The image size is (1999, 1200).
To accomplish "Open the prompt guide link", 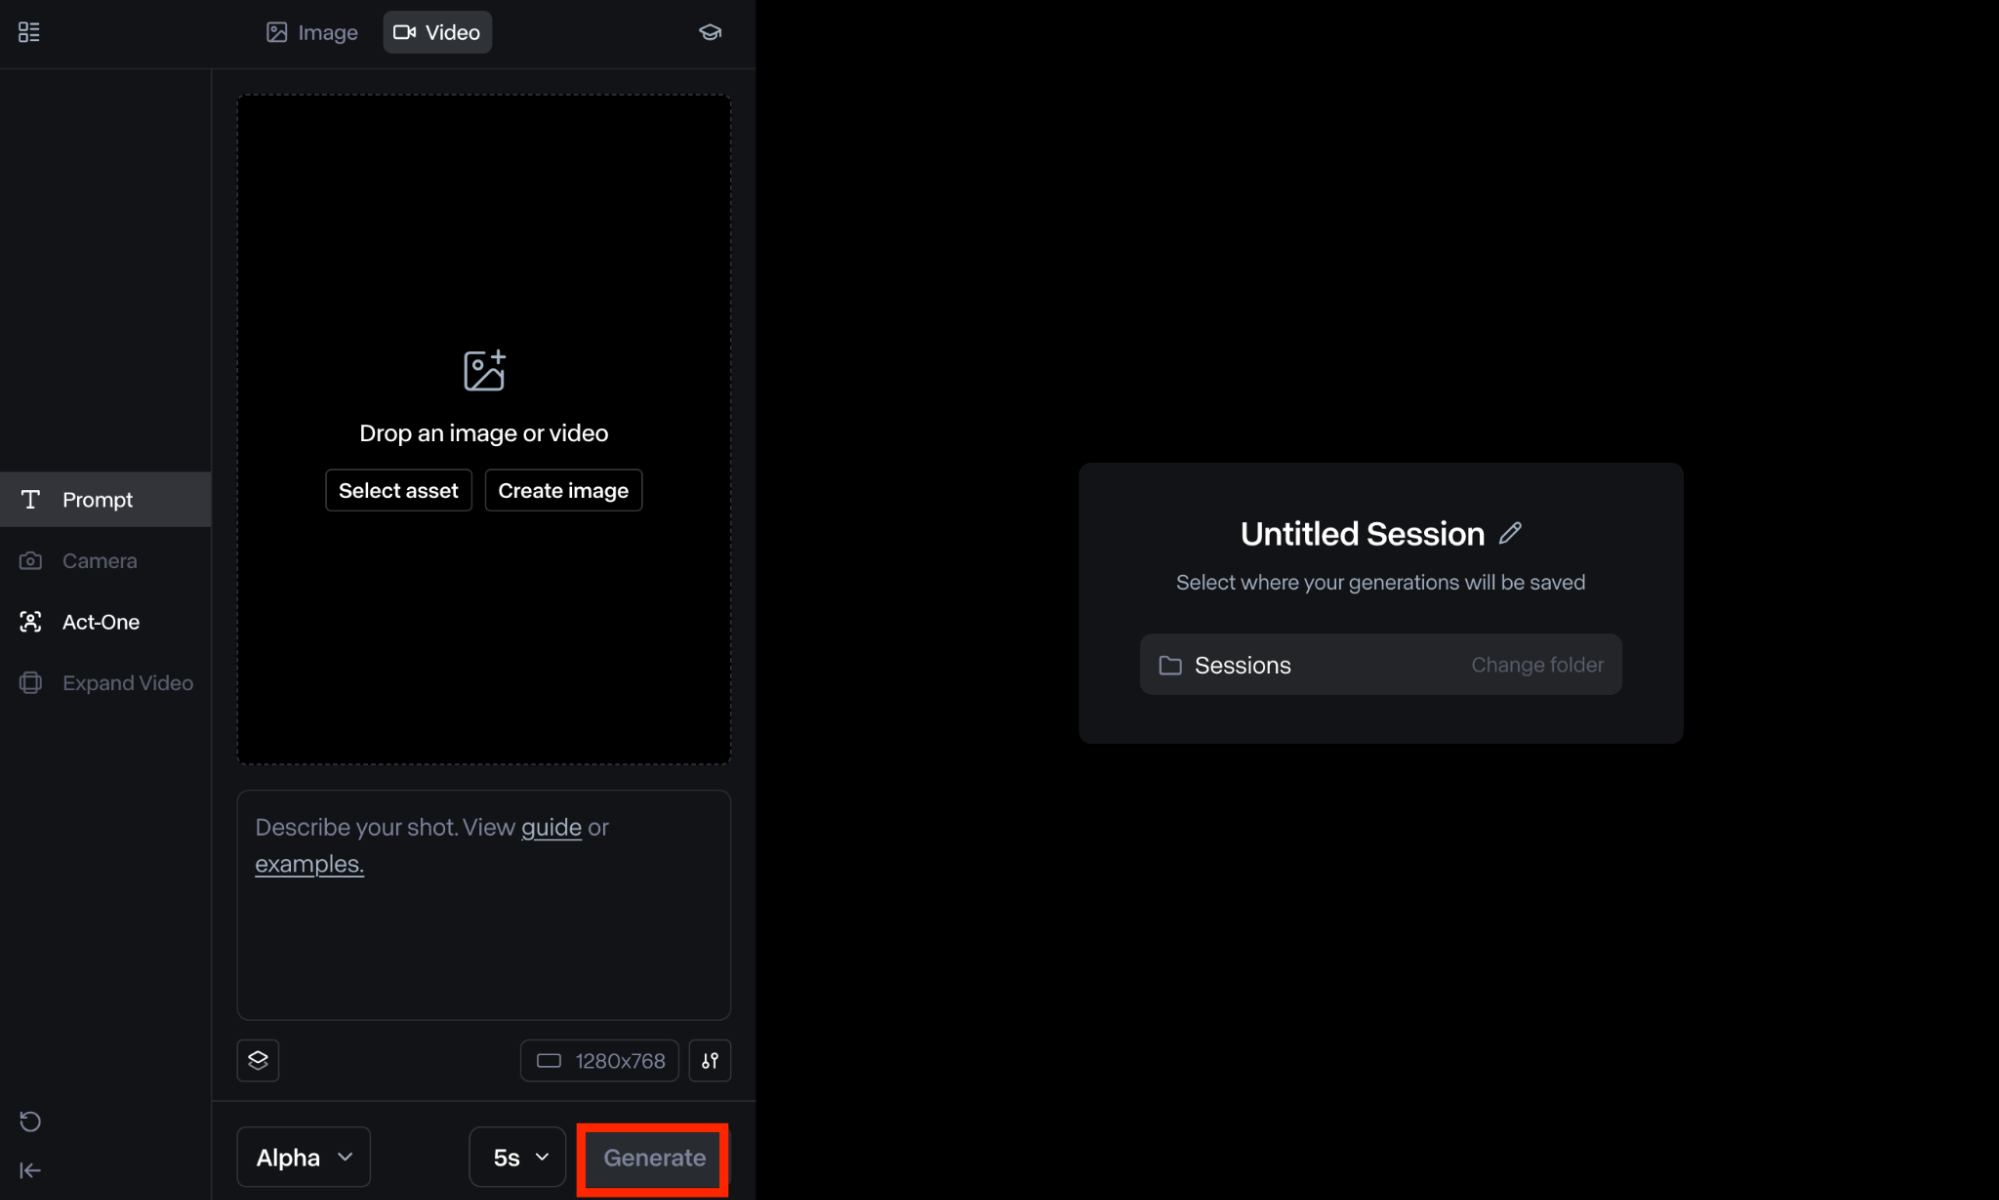I will coord(551,827).
